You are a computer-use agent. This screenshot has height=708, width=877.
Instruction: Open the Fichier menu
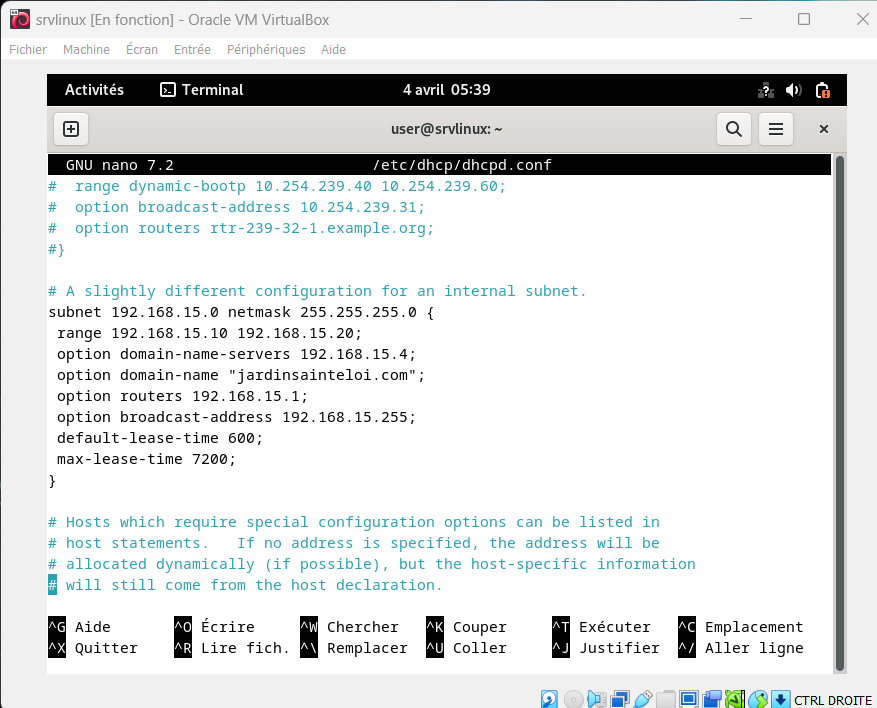pyautogui.click(x=28, y=49)
